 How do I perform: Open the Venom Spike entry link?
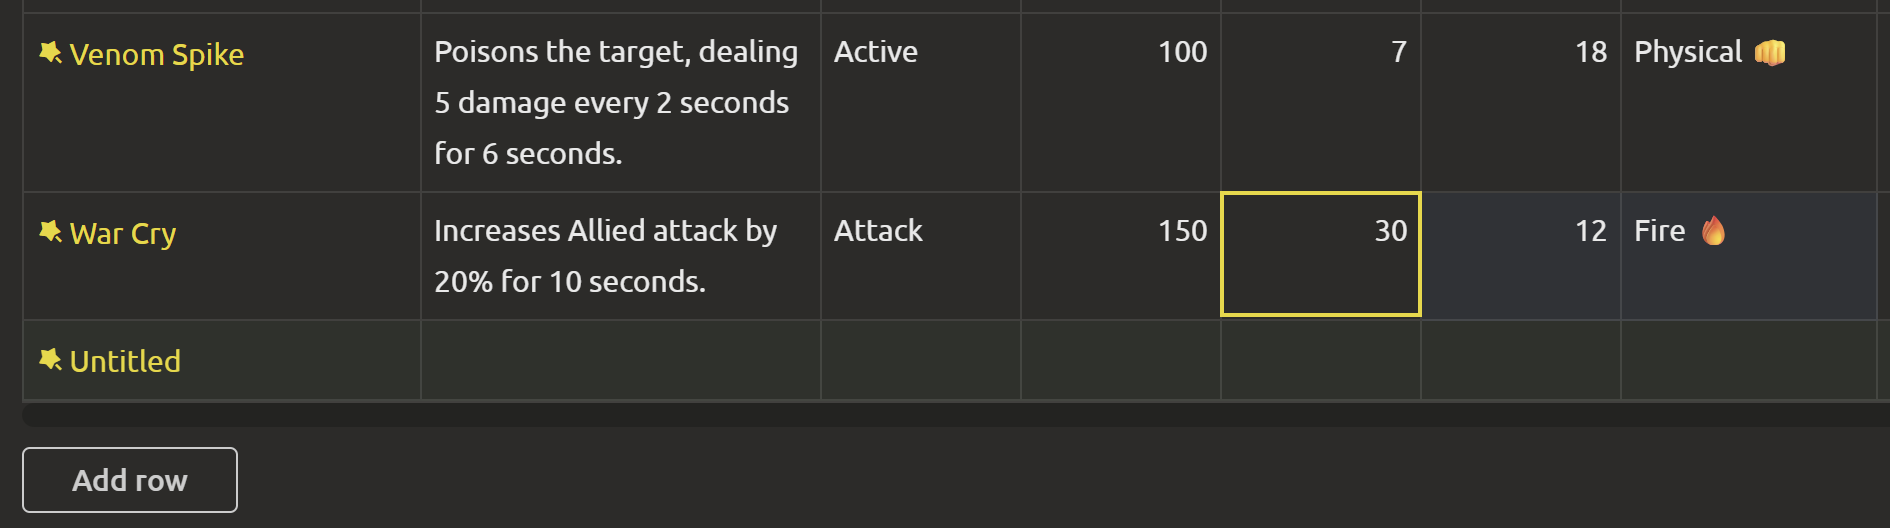pyautogui.click(x=156, y=54)
